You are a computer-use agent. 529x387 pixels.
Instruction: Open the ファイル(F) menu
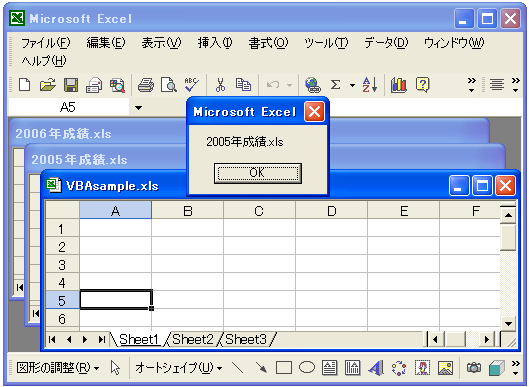[x=46, y=43]
